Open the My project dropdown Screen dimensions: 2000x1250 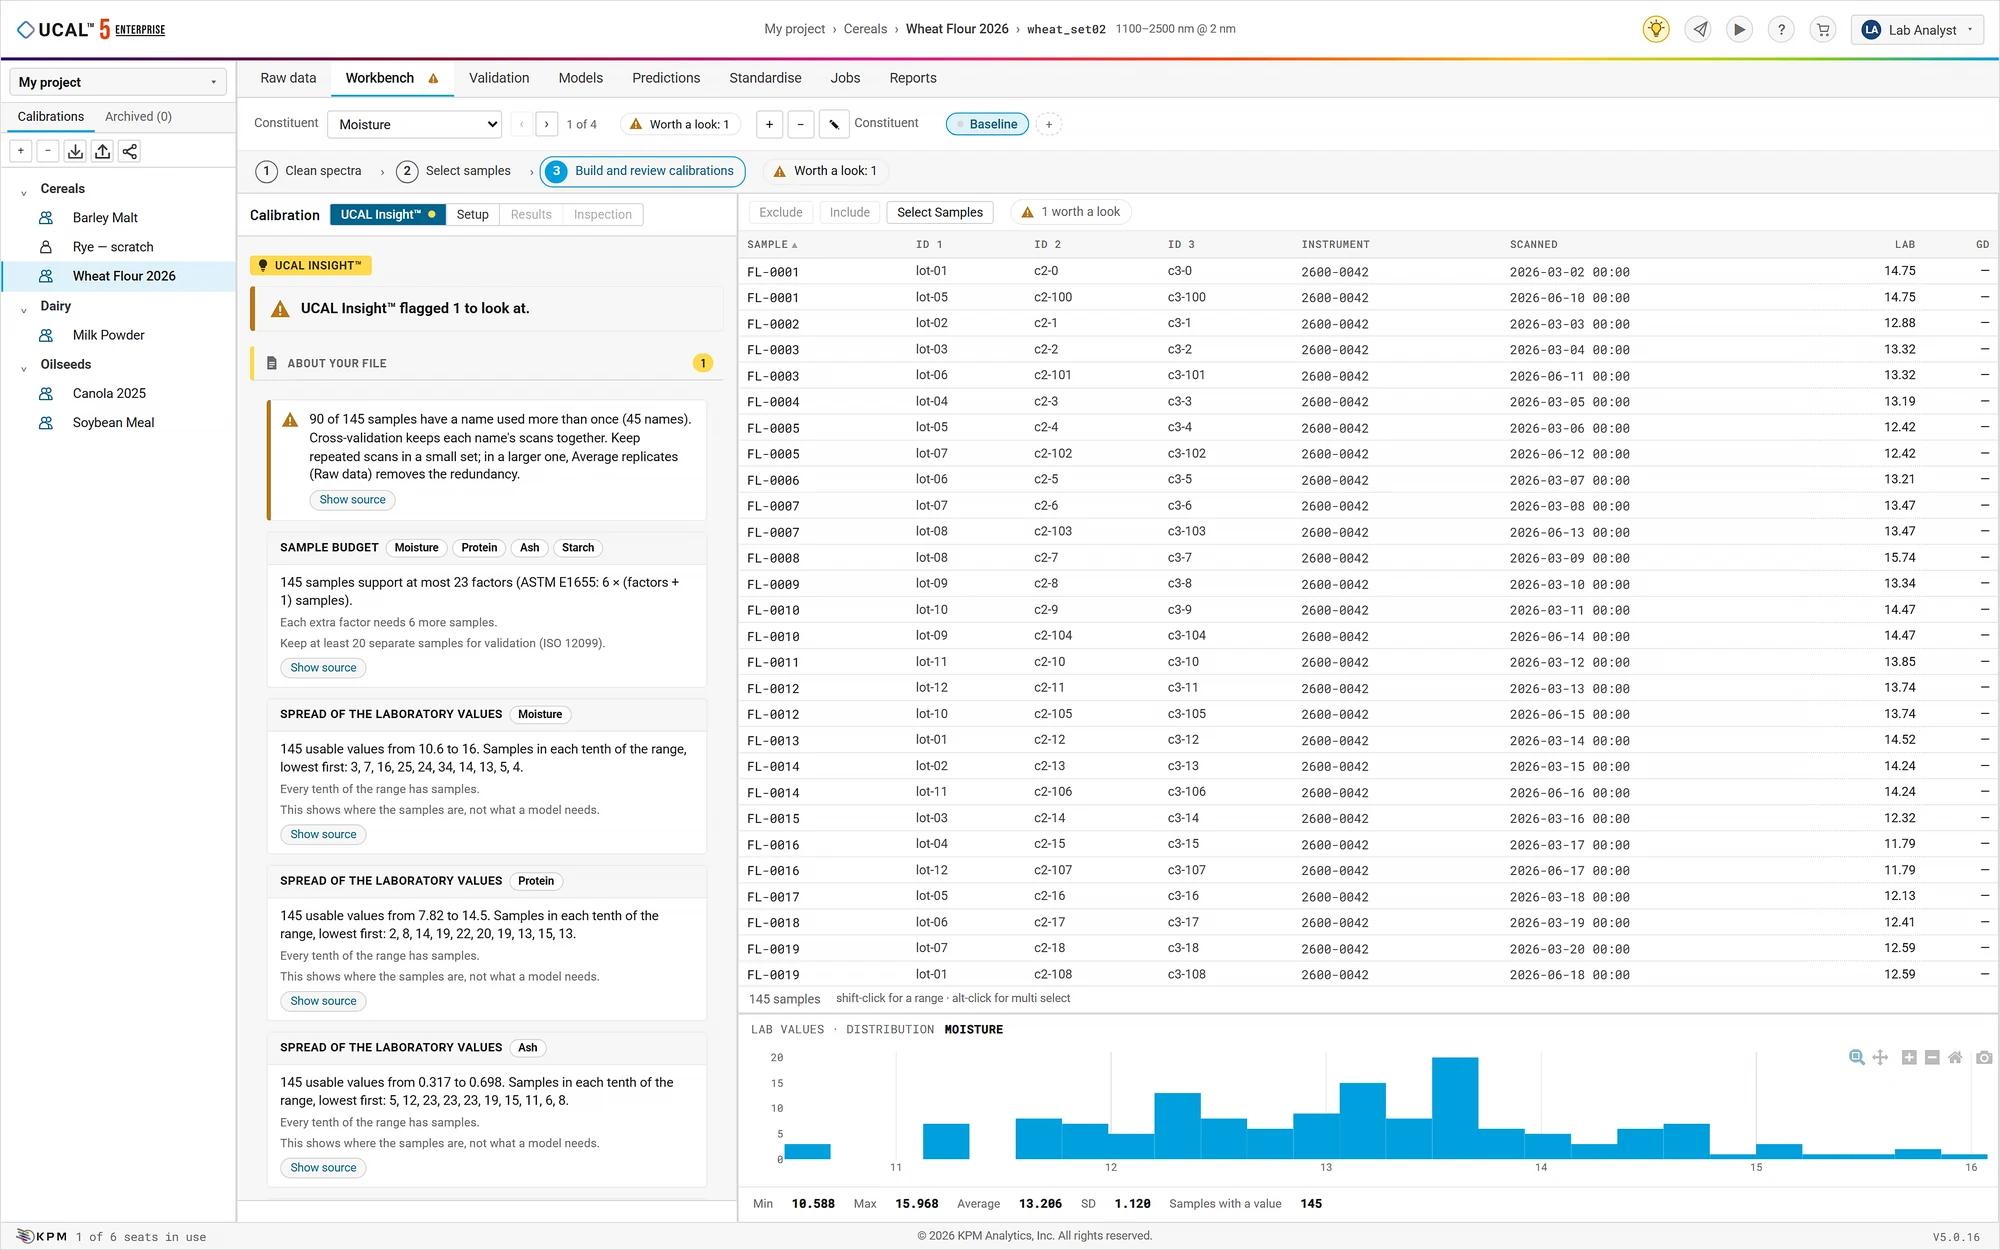click(118, 82)
